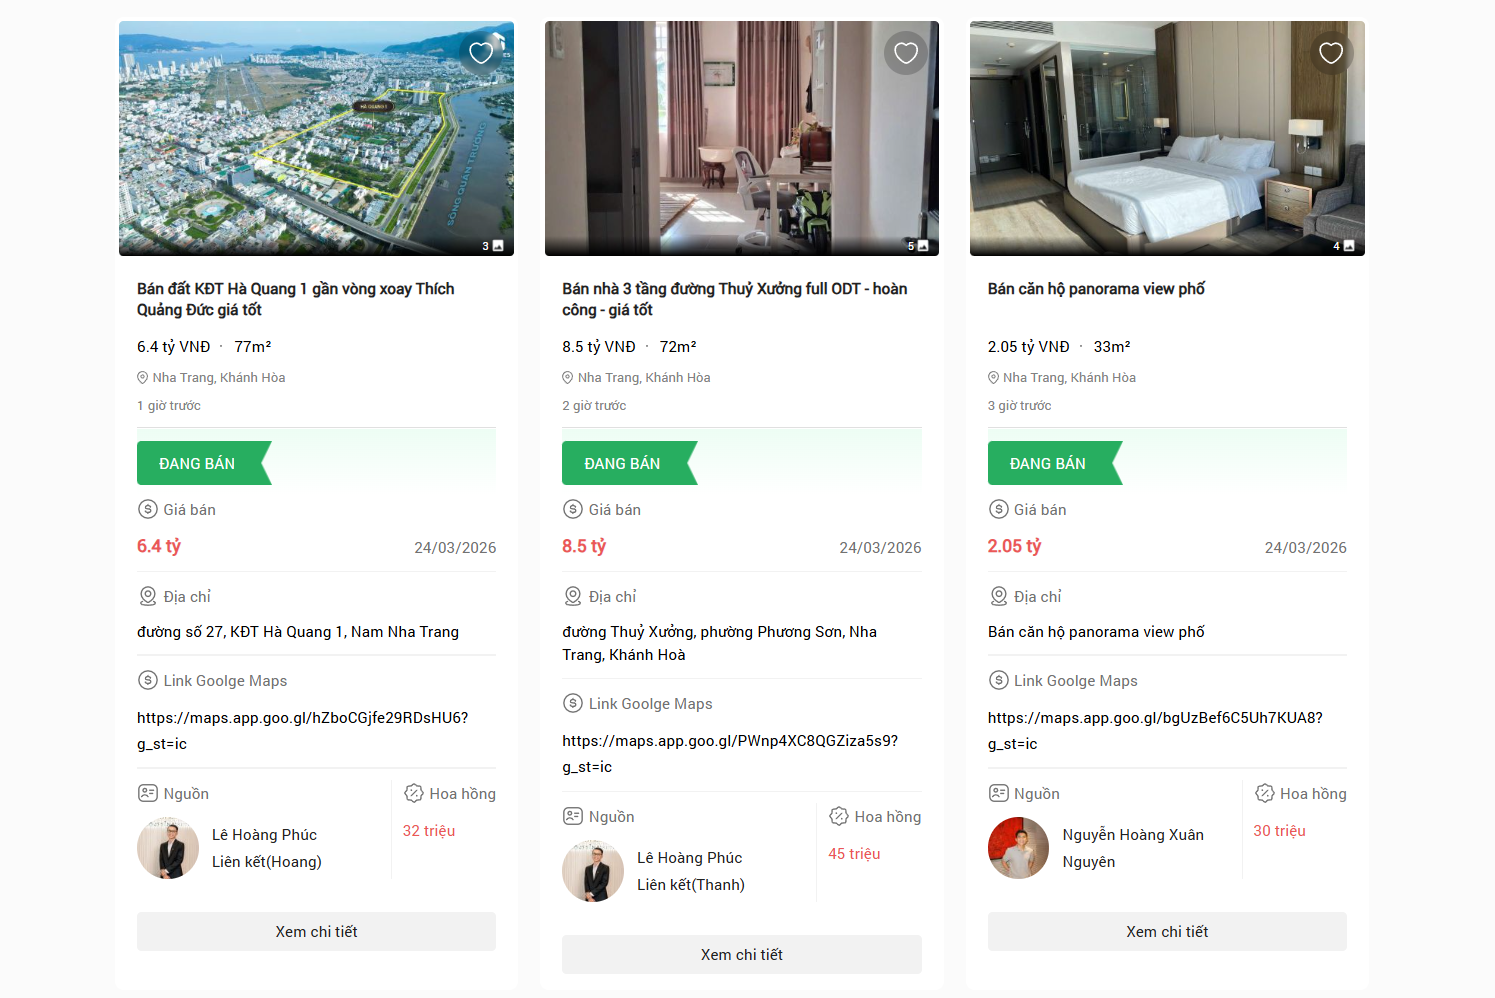
Task: Open details for 6.4 tỷ land listing
Action: tap(316, 931)
